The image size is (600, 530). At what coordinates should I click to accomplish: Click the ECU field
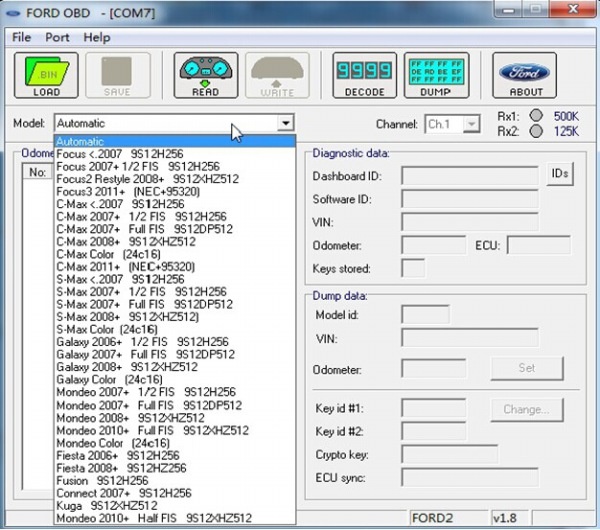point(539,245)
